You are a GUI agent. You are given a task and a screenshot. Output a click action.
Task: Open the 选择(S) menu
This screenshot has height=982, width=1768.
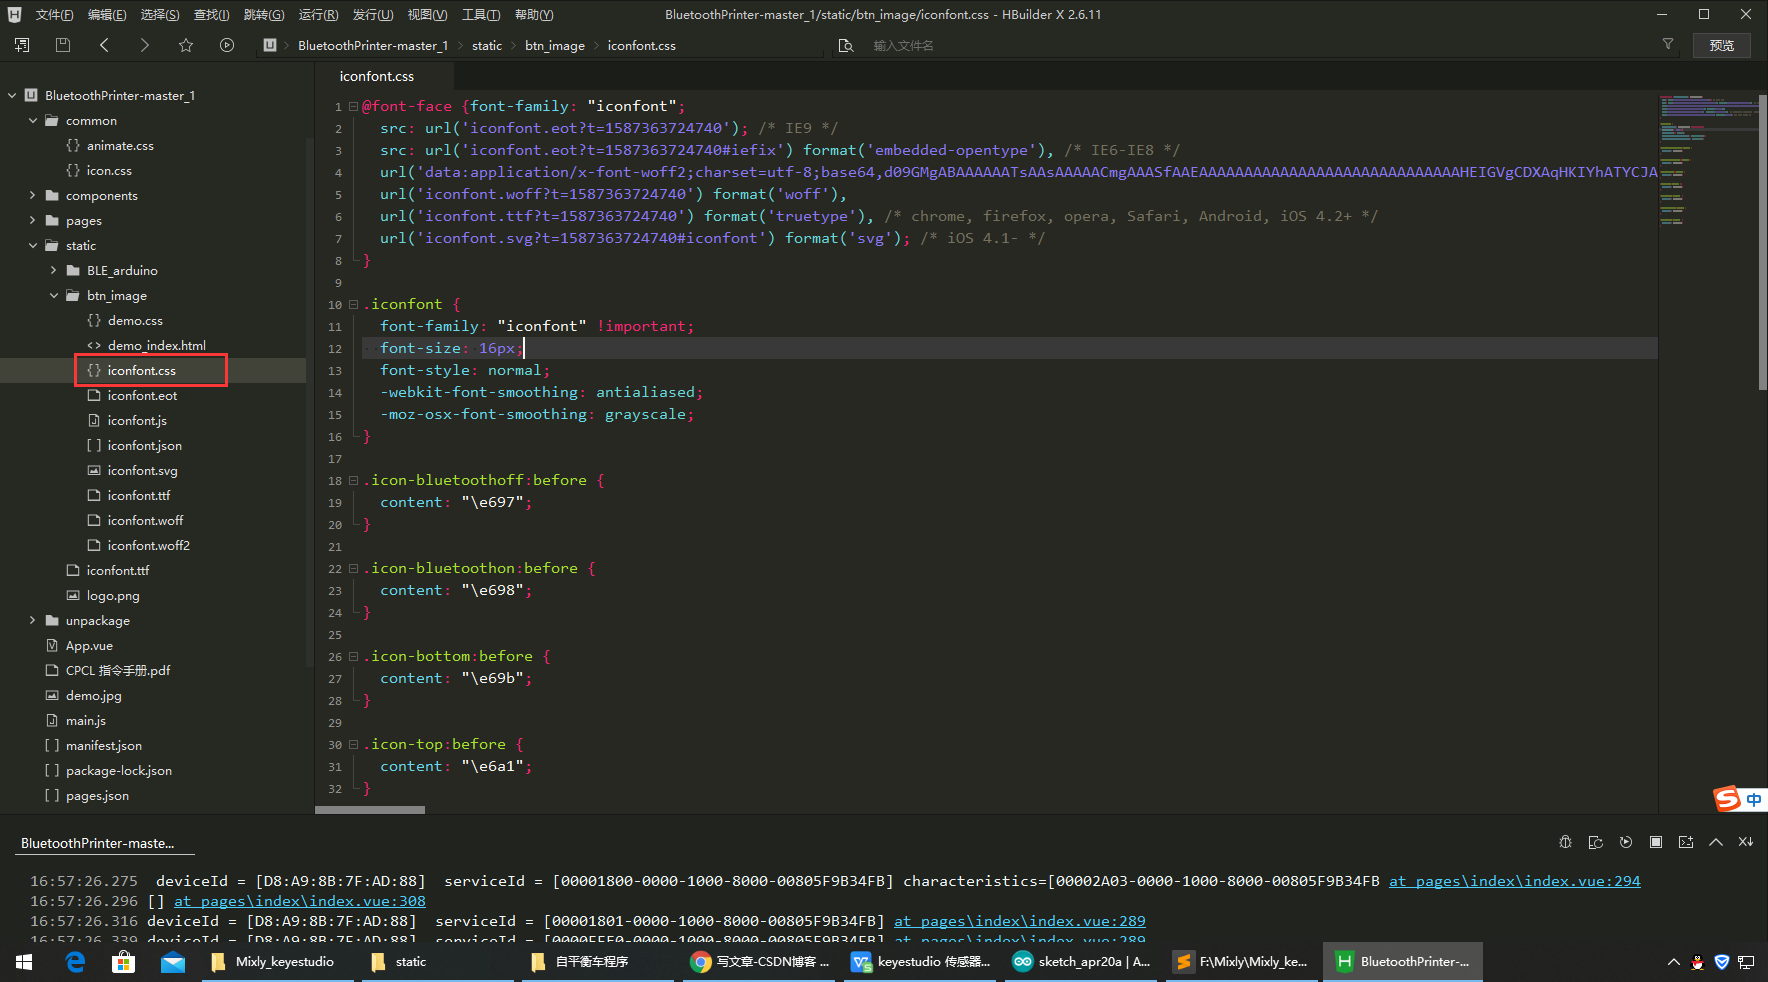click(160, 15)
